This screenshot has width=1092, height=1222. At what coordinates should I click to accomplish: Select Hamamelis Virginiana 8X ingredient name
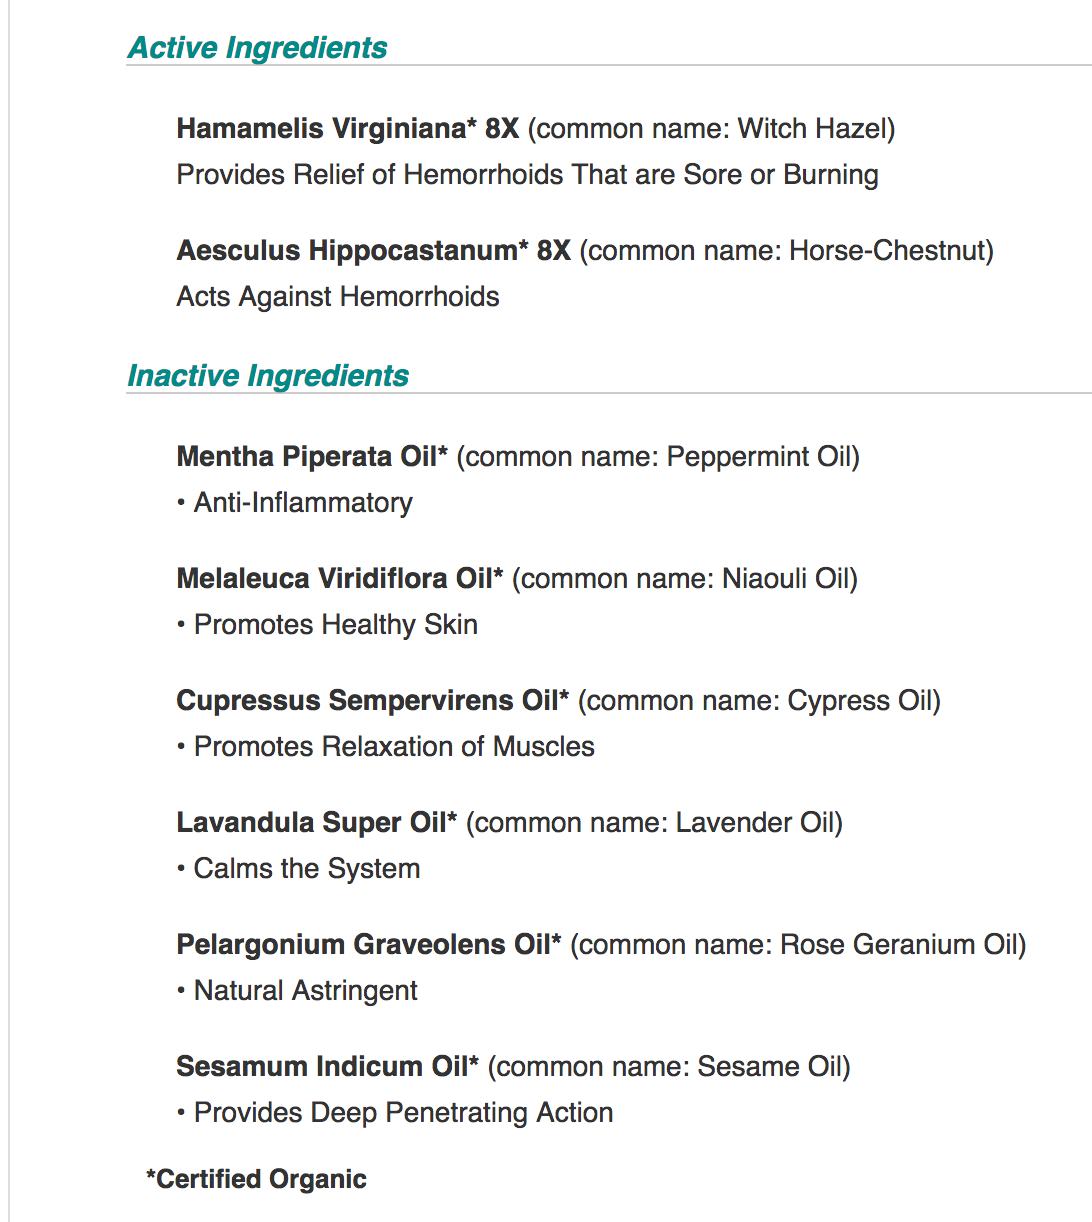348,129
